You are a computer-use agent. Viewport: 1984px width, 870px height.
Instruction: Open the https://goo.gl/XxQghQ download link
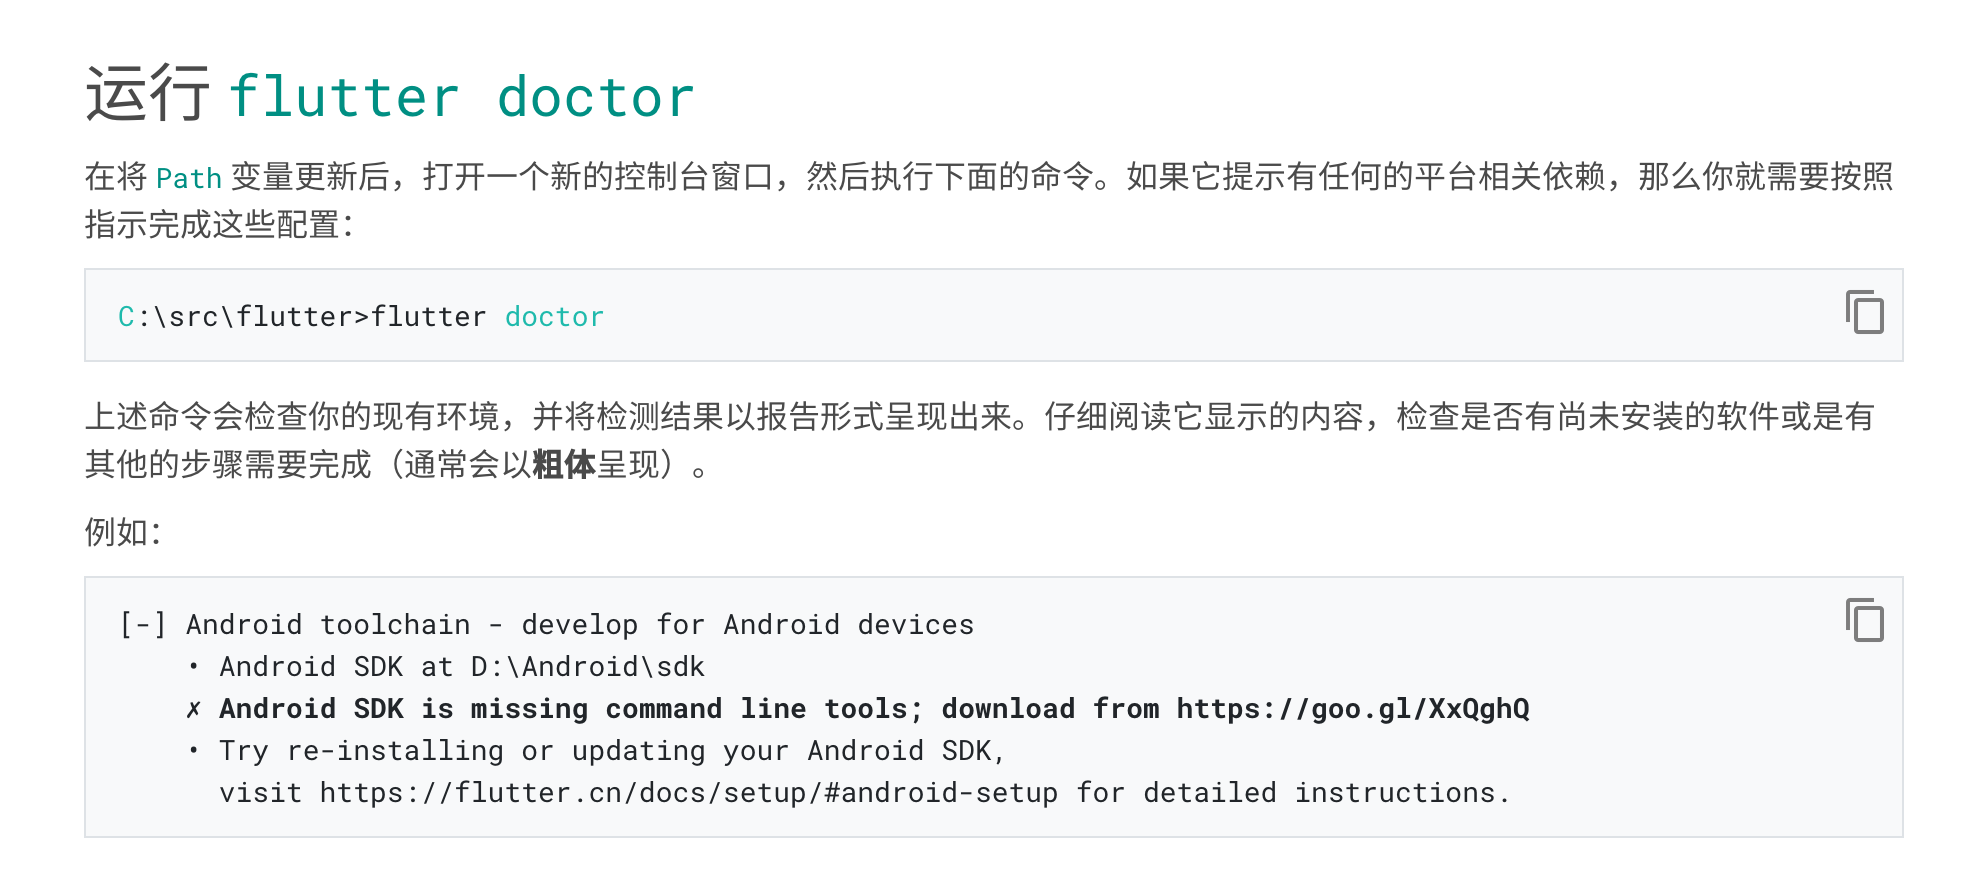click(1353, 709)
